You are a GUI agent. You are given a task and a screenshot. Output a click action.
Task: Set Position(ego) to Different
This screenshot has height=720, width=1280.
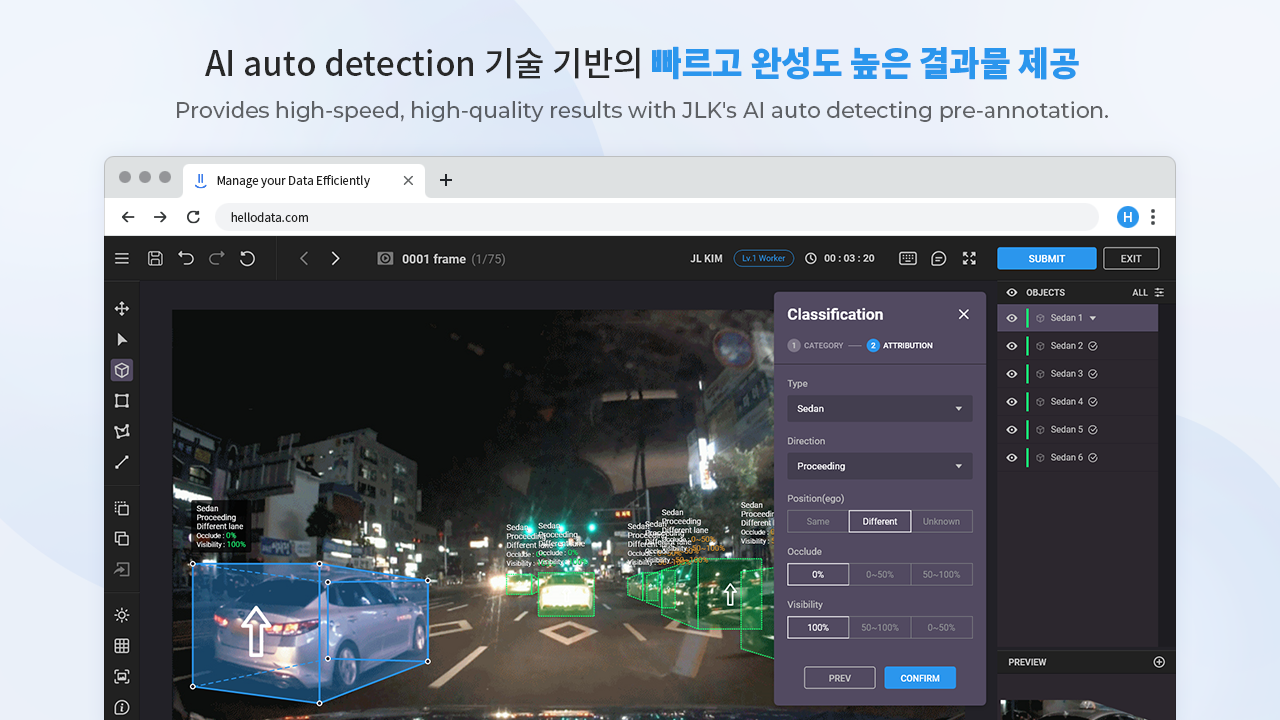[x=880, y=521]
